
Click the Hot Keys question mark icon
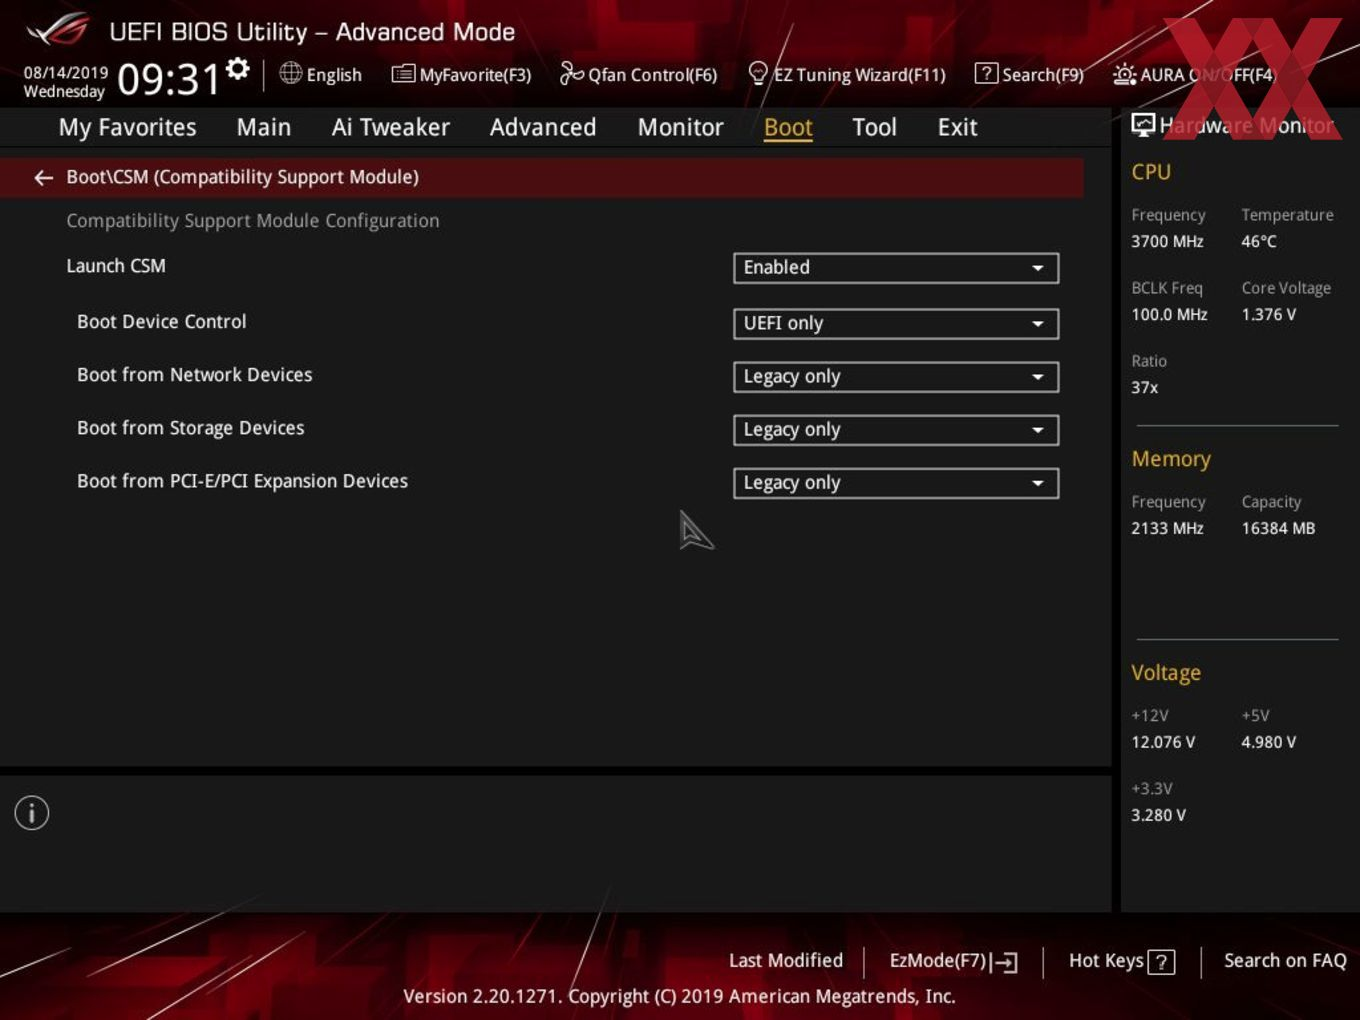[1161, 962]
